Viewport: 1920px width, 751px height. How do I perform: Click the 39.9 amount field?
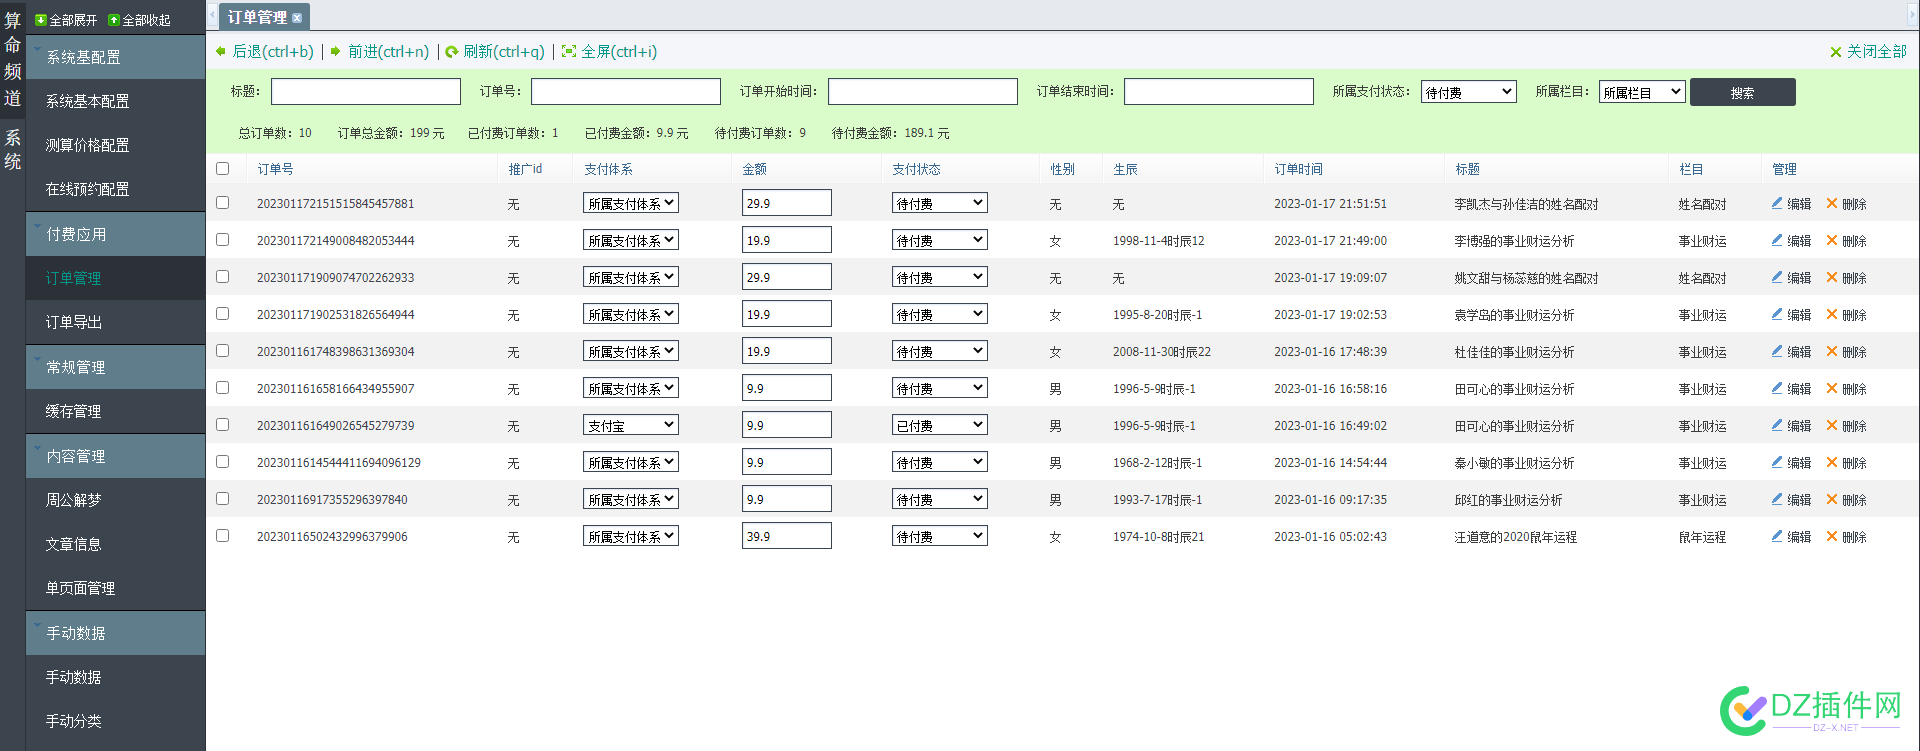click(x=787, y=536)
